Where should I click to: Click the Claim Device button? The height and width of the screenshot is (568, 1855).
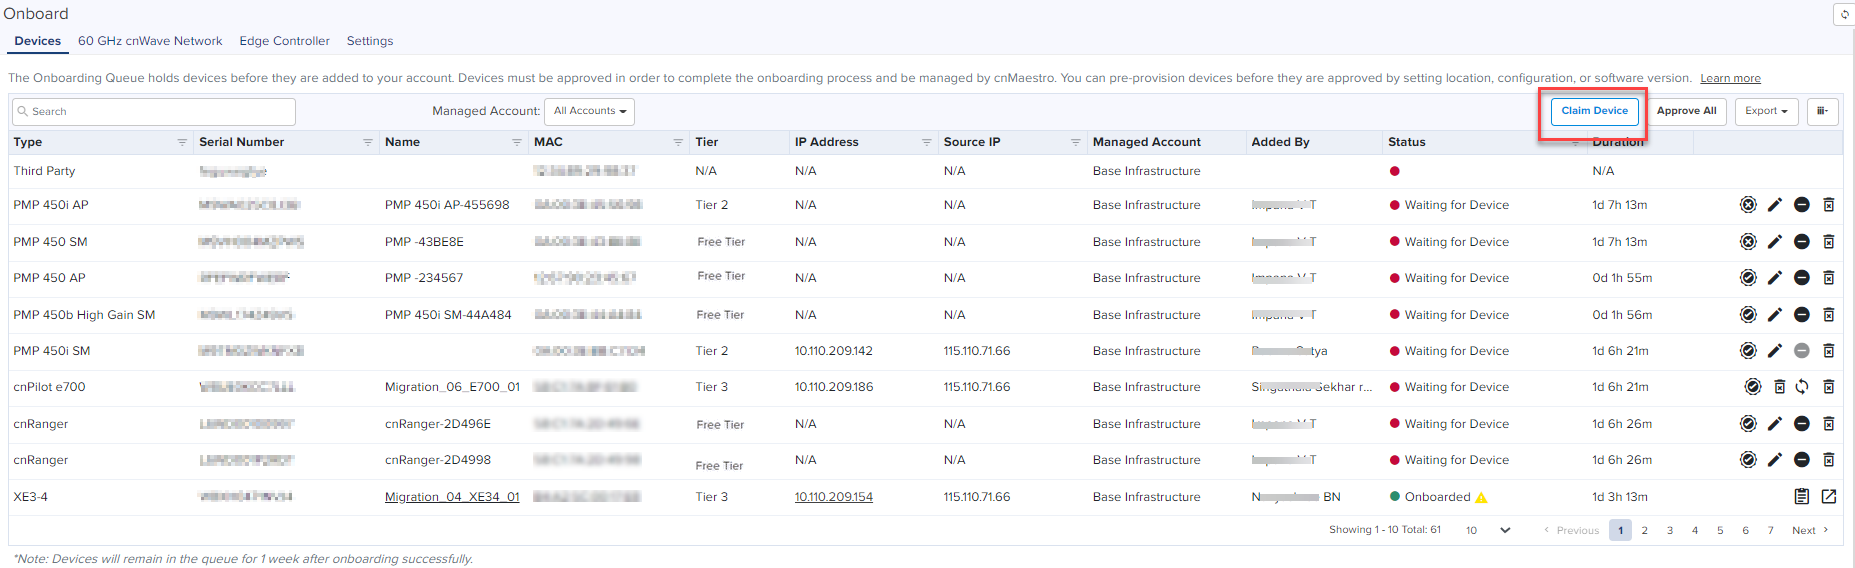pos(1594,111)
